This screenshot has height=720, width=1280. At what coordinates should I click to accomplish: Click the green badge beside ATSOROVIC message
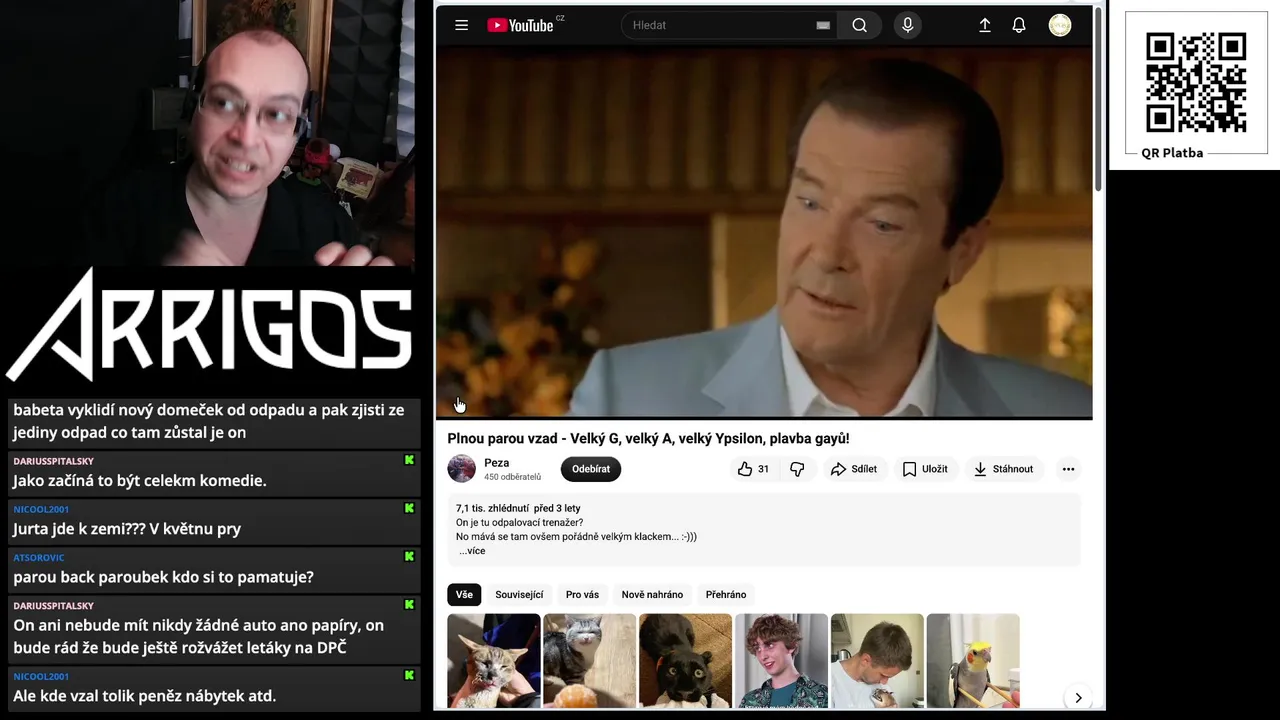point(409,556)
